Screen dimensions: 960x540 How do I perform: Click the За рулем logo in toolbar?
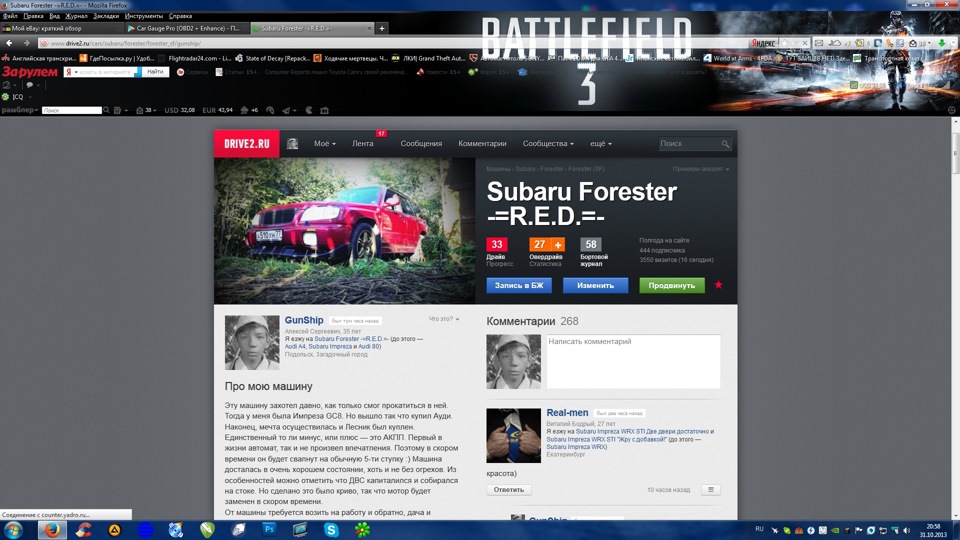click(30, 72)
